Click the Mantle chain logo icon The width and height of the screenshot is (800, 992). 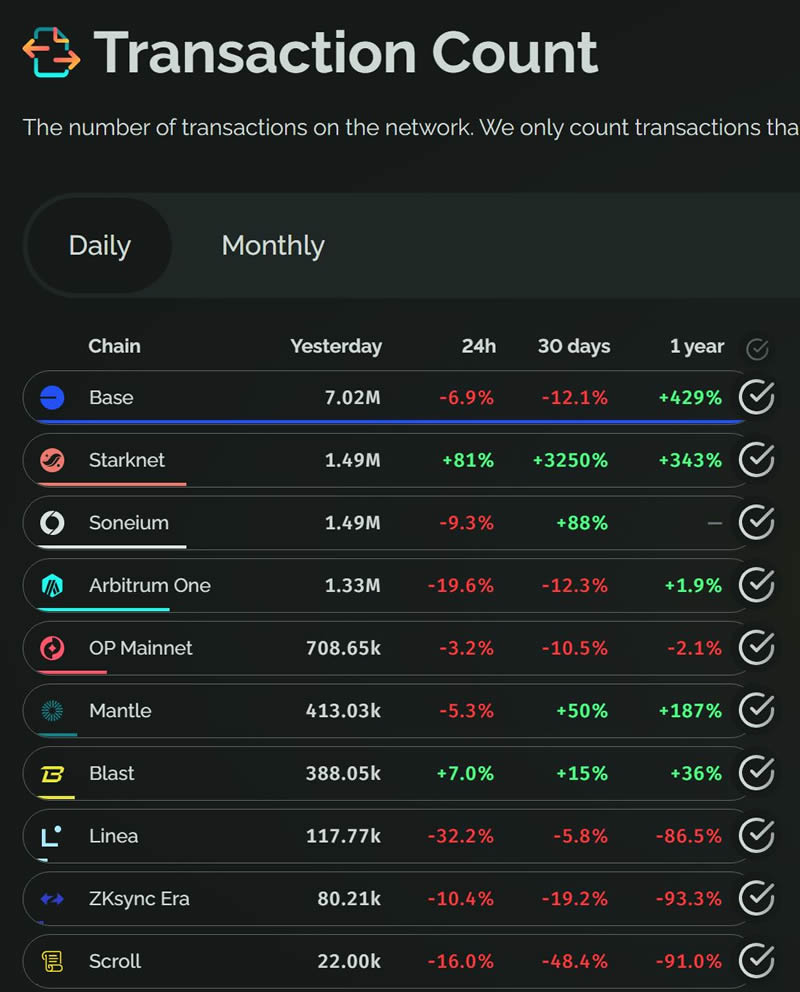click(x=52, y=711)
